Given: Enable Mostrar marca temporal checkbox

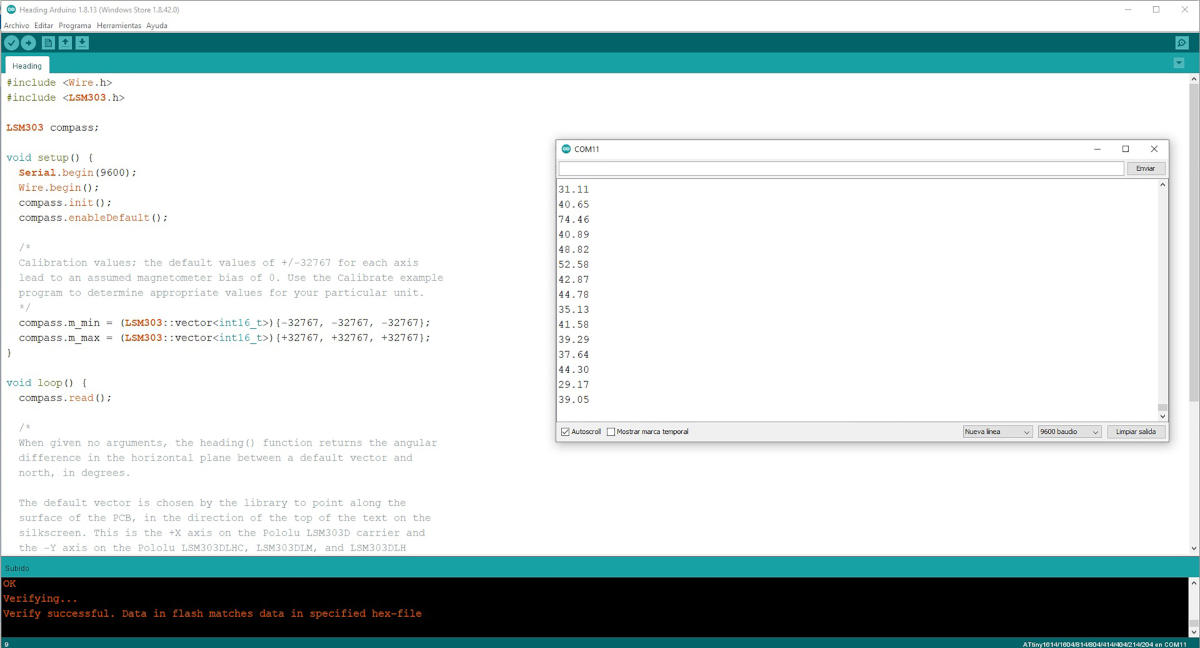Looking at the screenshot, I should click(611, 432).
